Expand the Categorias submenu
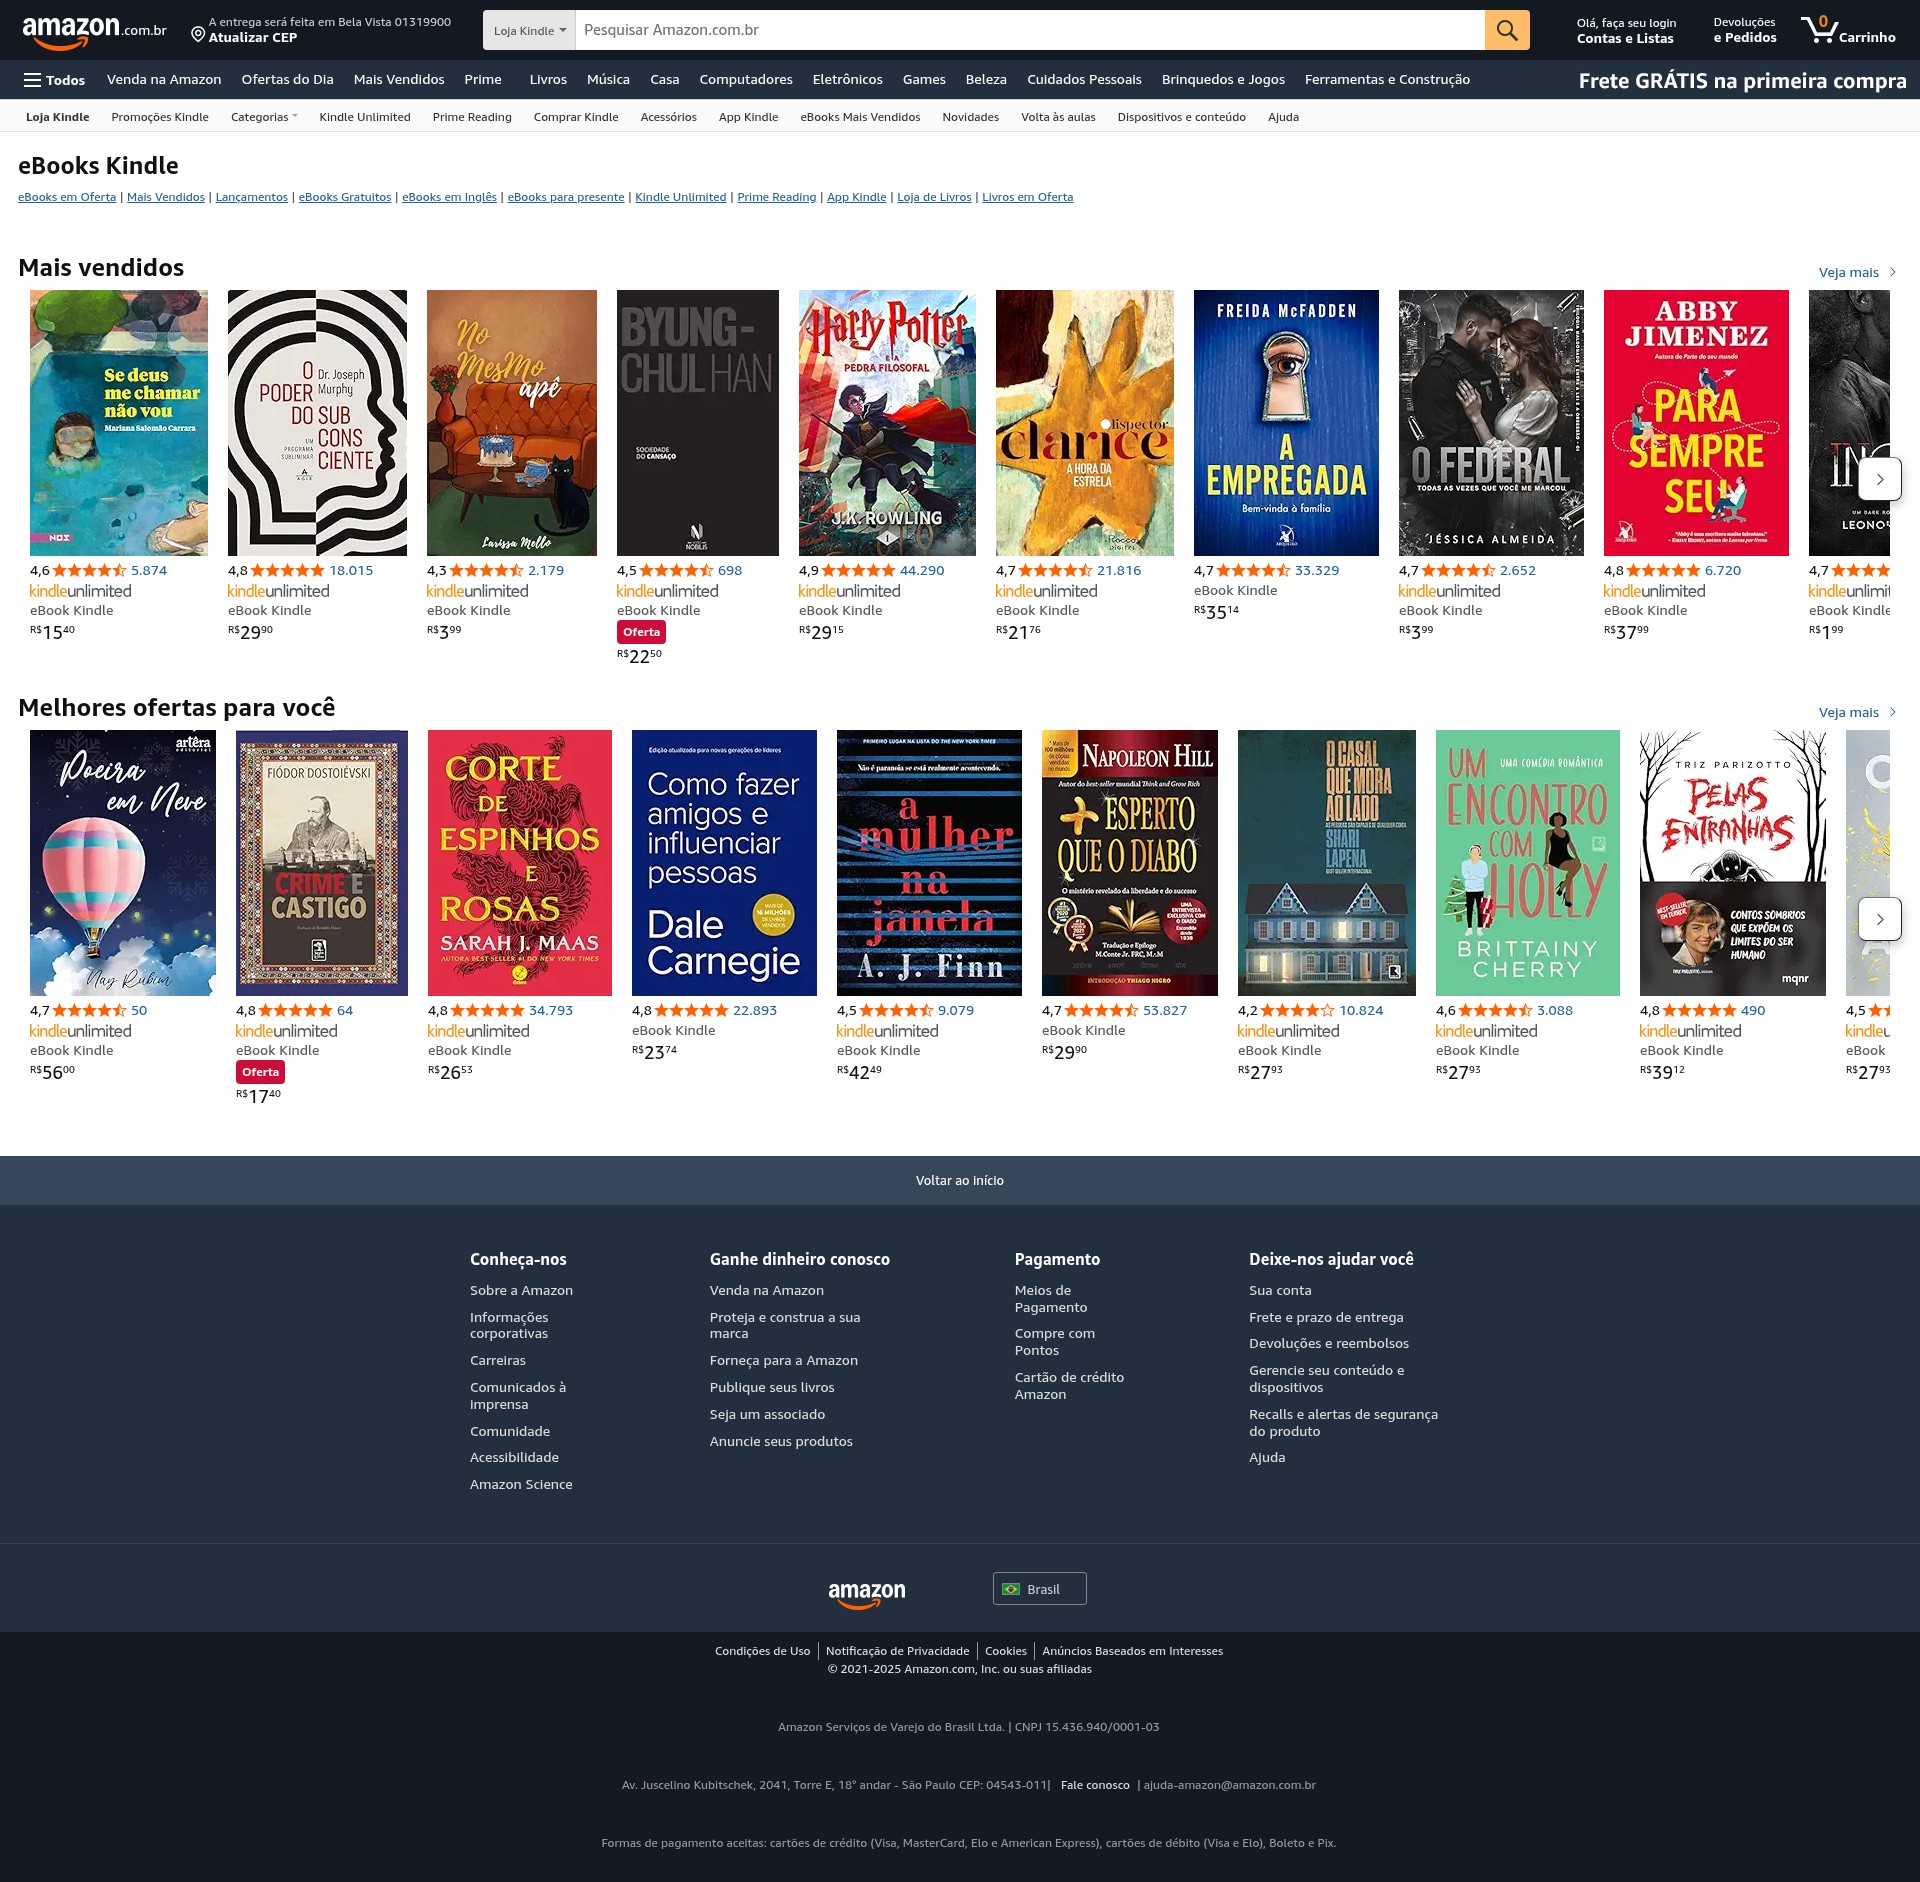This screenshot has width=1920, height=1882. [264, 117]
